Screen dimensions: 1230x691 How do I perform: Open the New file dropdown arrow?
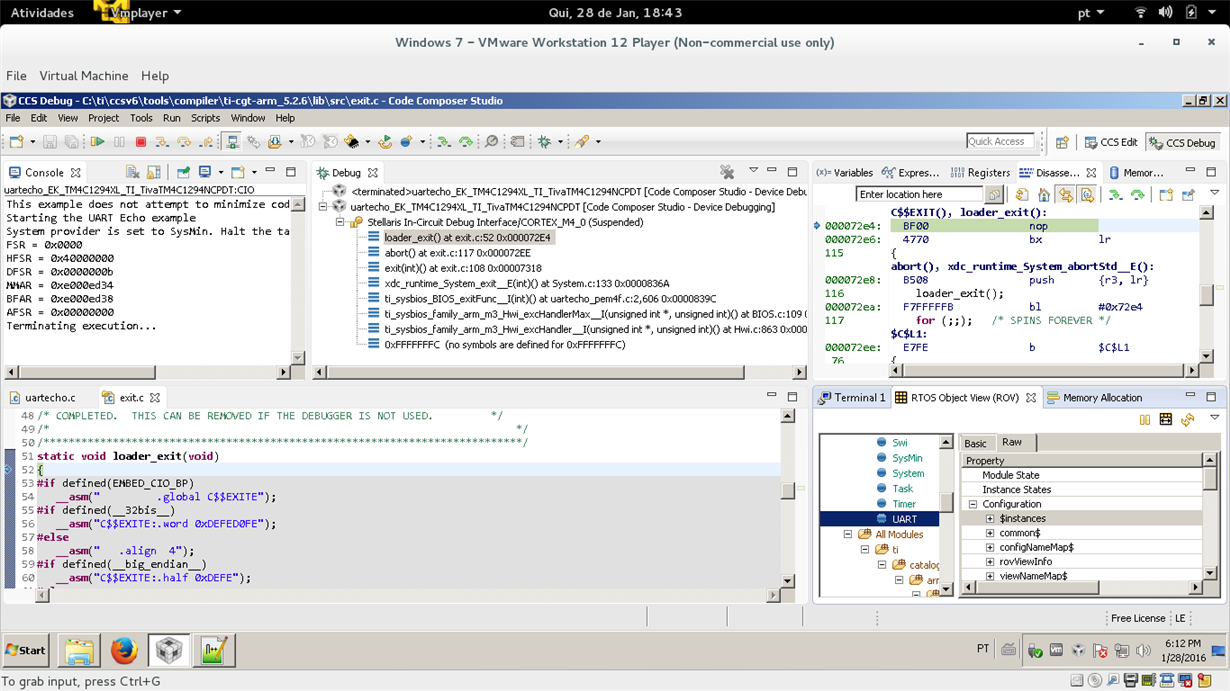click(33, 142)
